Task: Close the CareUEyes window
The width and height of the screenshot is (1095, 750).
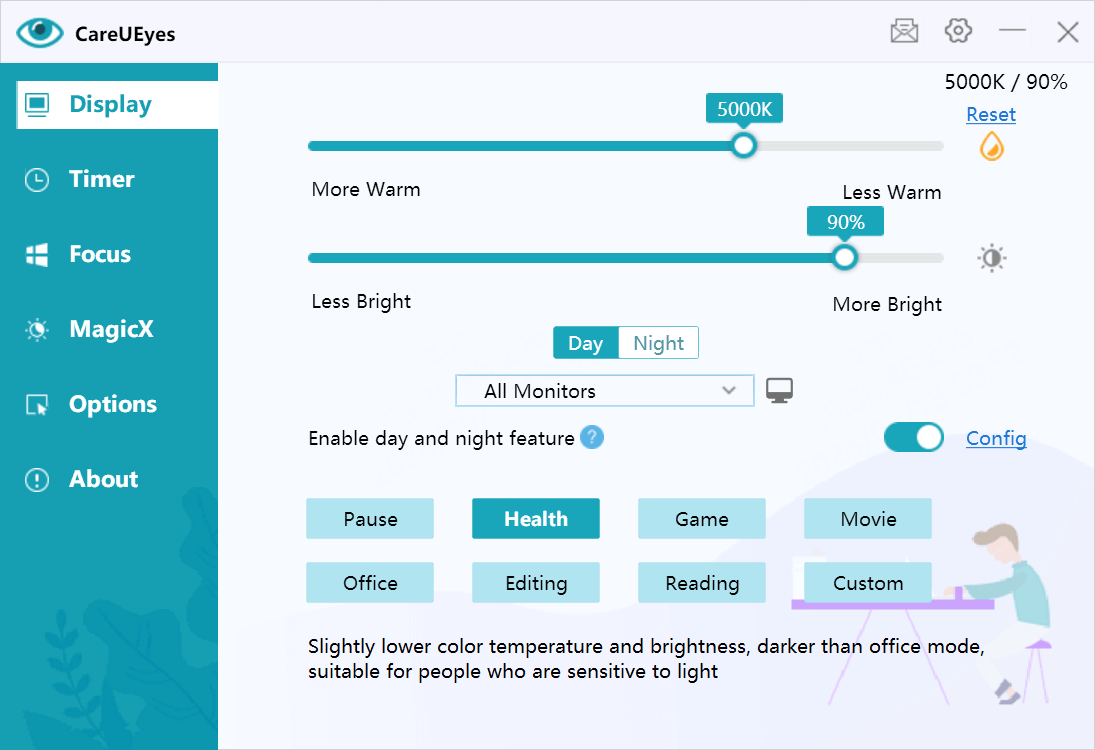Action: (1067, 31)
